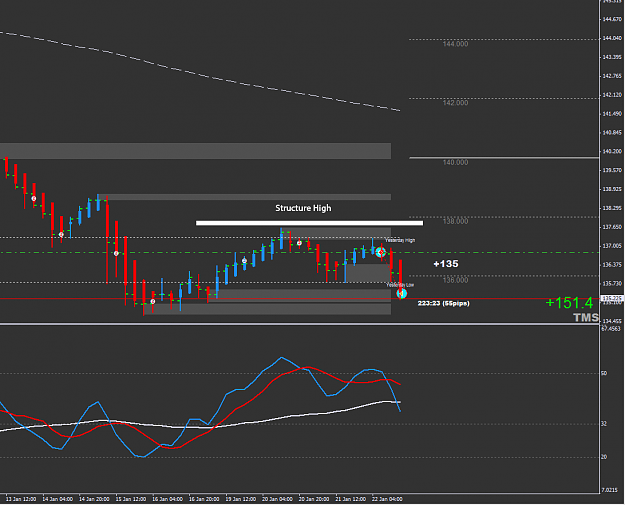The height and width of the screenshot is (505, 625).
Task: Click the 14 Jan 04:00 time label
Action: click(x=57, y=499)
